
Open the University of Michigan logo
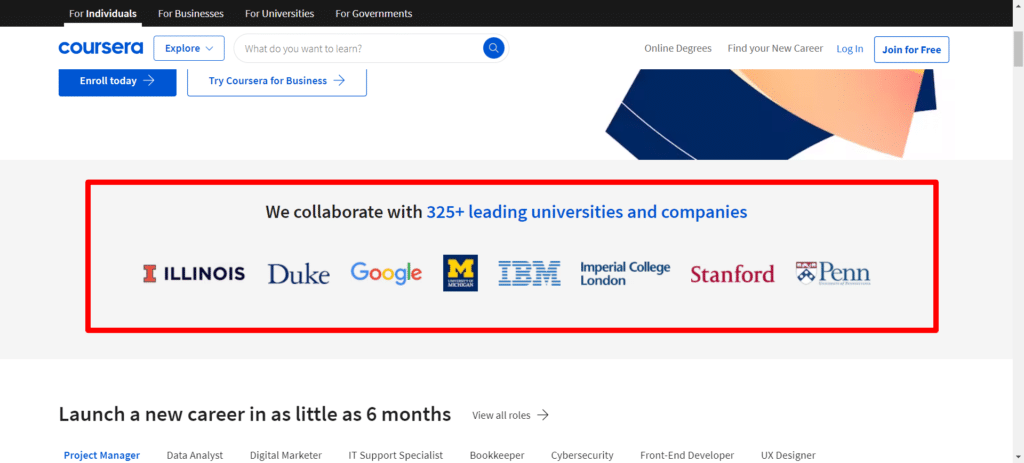coord(460,273)
